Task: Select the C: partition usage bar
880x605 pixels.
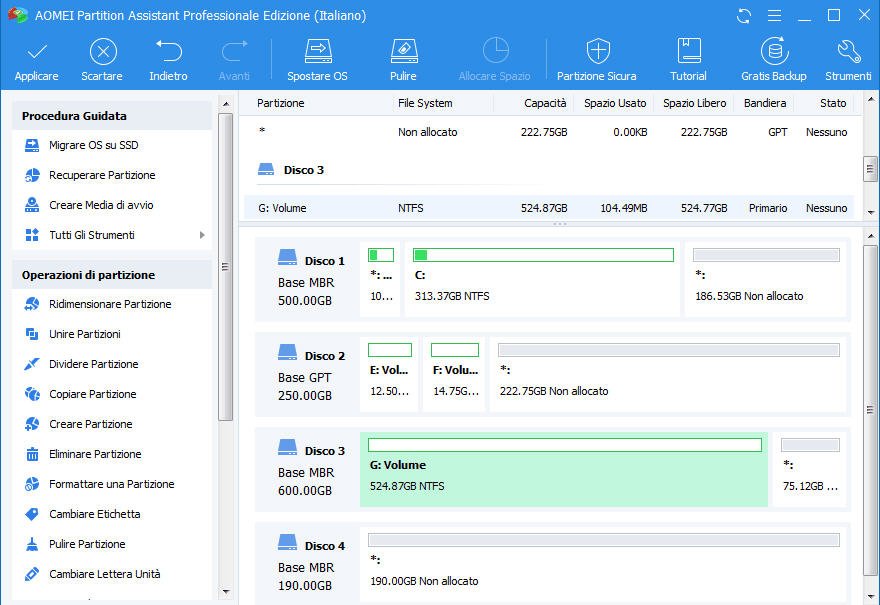Action: (x=543, y=255)
